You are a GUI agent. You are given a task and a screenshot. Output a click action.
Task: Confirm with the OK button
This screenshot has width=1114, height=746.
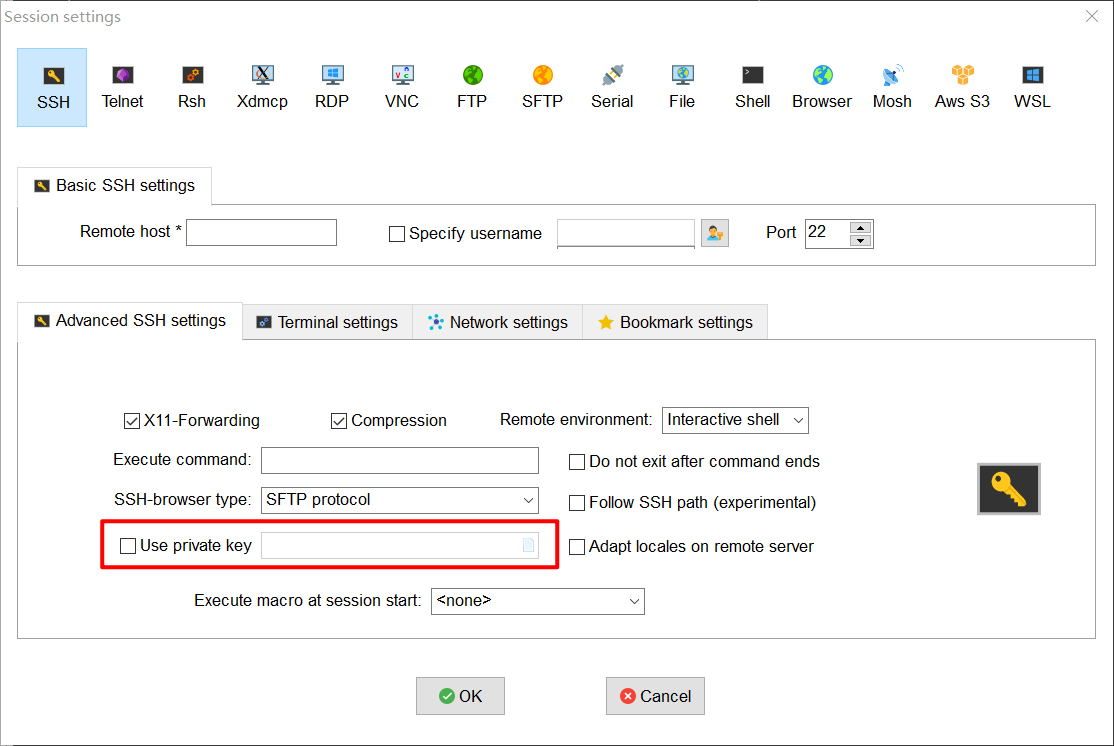[x=460, y=696]
